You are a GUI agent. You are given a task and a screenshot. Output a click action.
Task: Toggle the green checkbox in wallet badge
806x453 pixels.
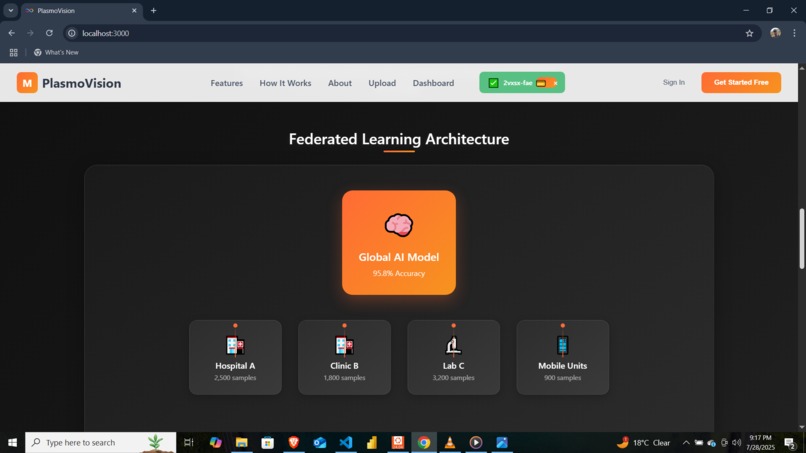[x=493, y=83]
